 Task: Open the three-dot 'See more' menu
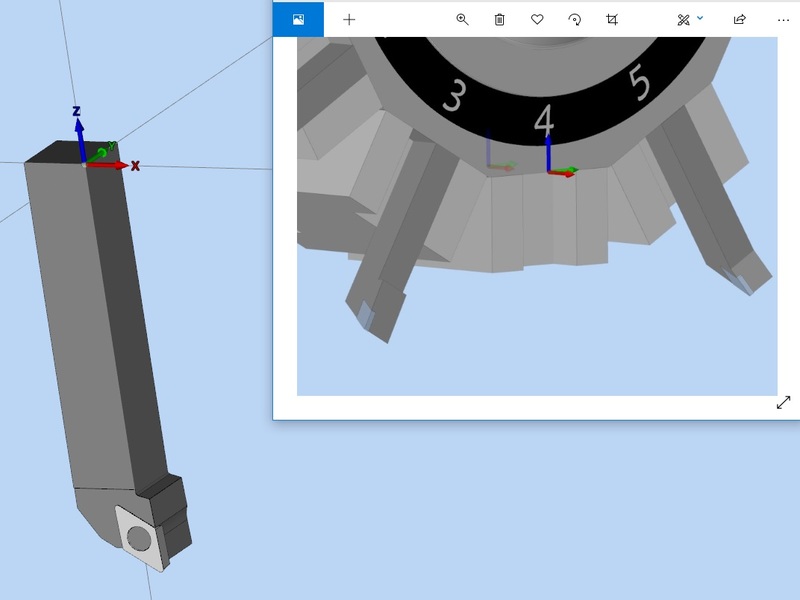pos(783,19)
